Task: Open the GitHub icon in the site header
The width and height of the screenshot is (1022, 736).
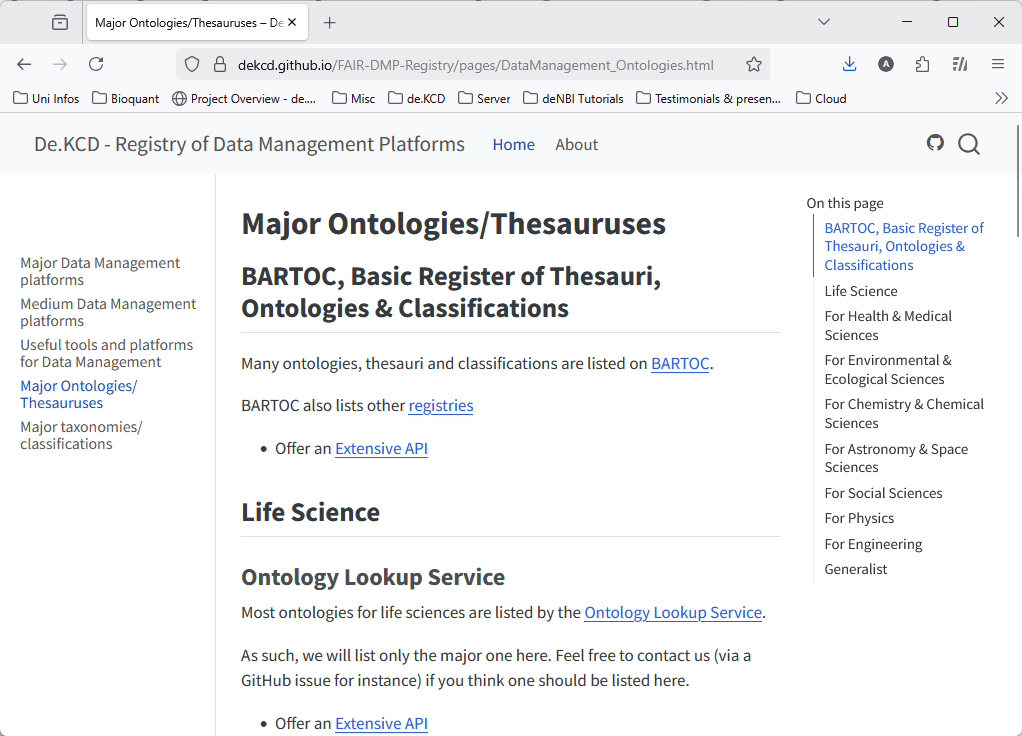Action: click(935, 143)
